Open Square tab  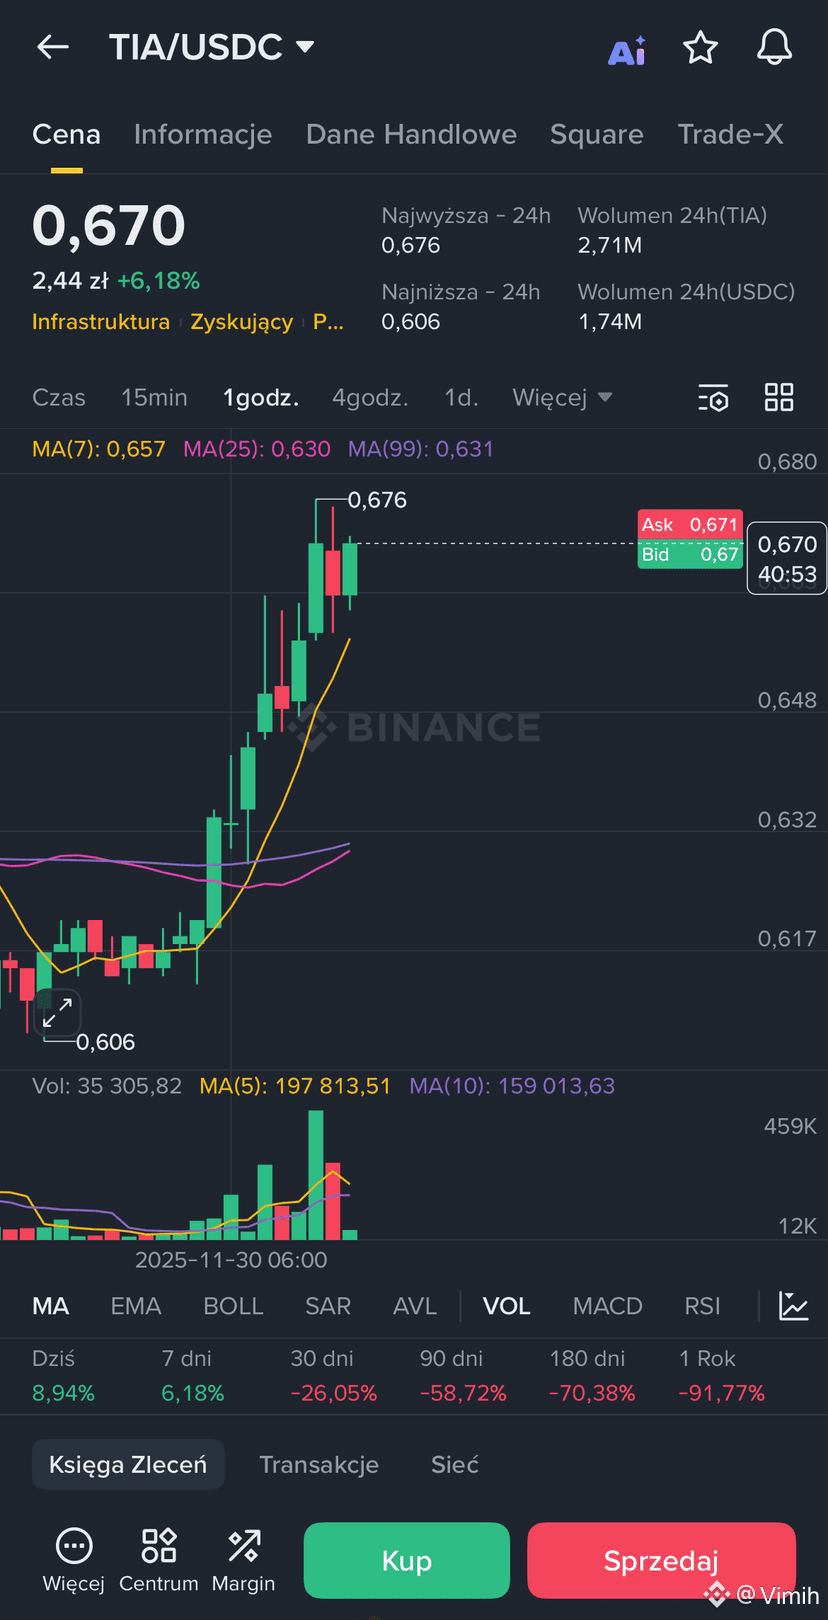597,135
